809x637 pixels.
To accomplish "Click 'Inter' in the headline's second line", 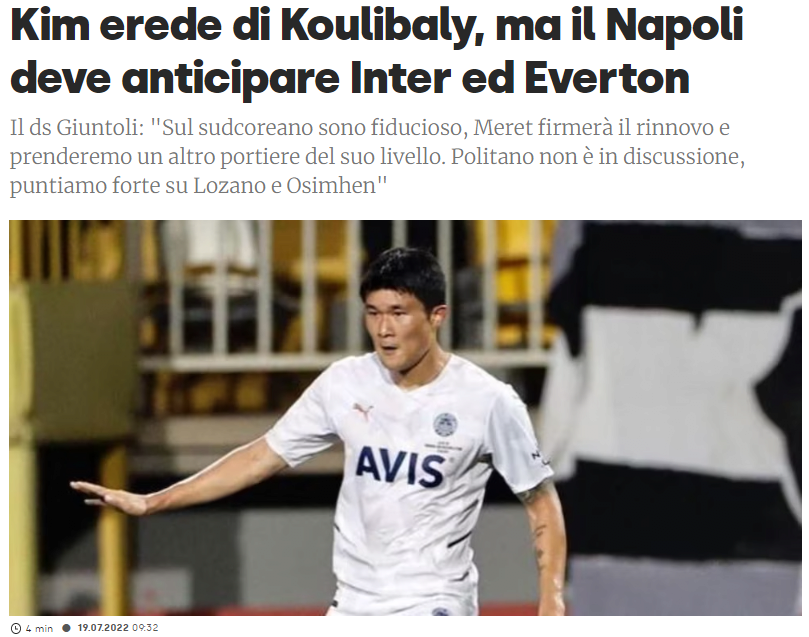I will 401,77.
